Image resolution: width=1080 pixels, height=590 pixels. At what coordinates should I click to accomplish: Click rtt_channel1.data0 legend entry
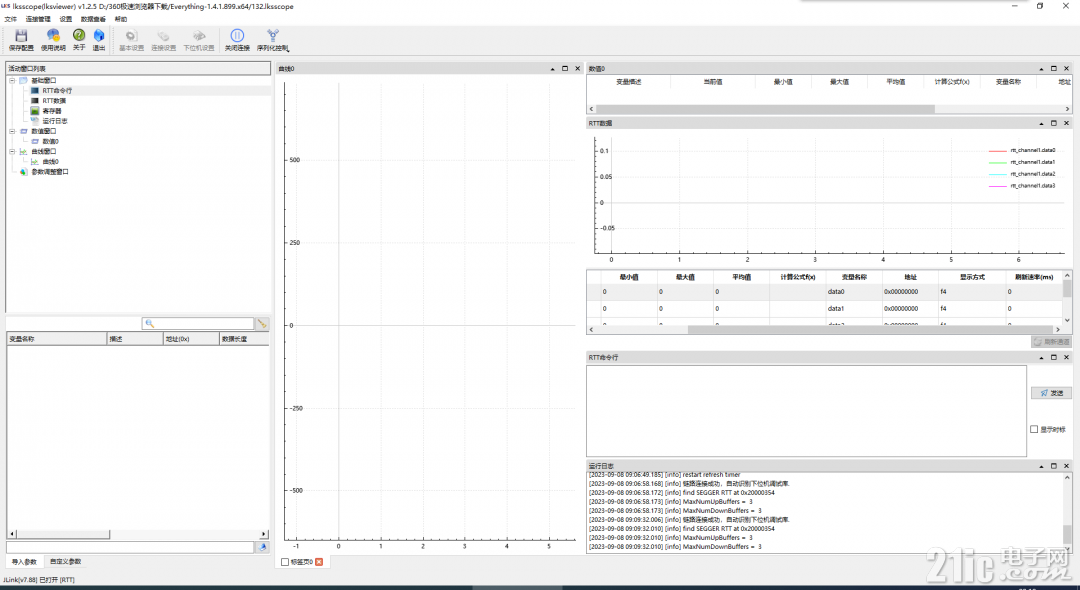coord(1021,150)
